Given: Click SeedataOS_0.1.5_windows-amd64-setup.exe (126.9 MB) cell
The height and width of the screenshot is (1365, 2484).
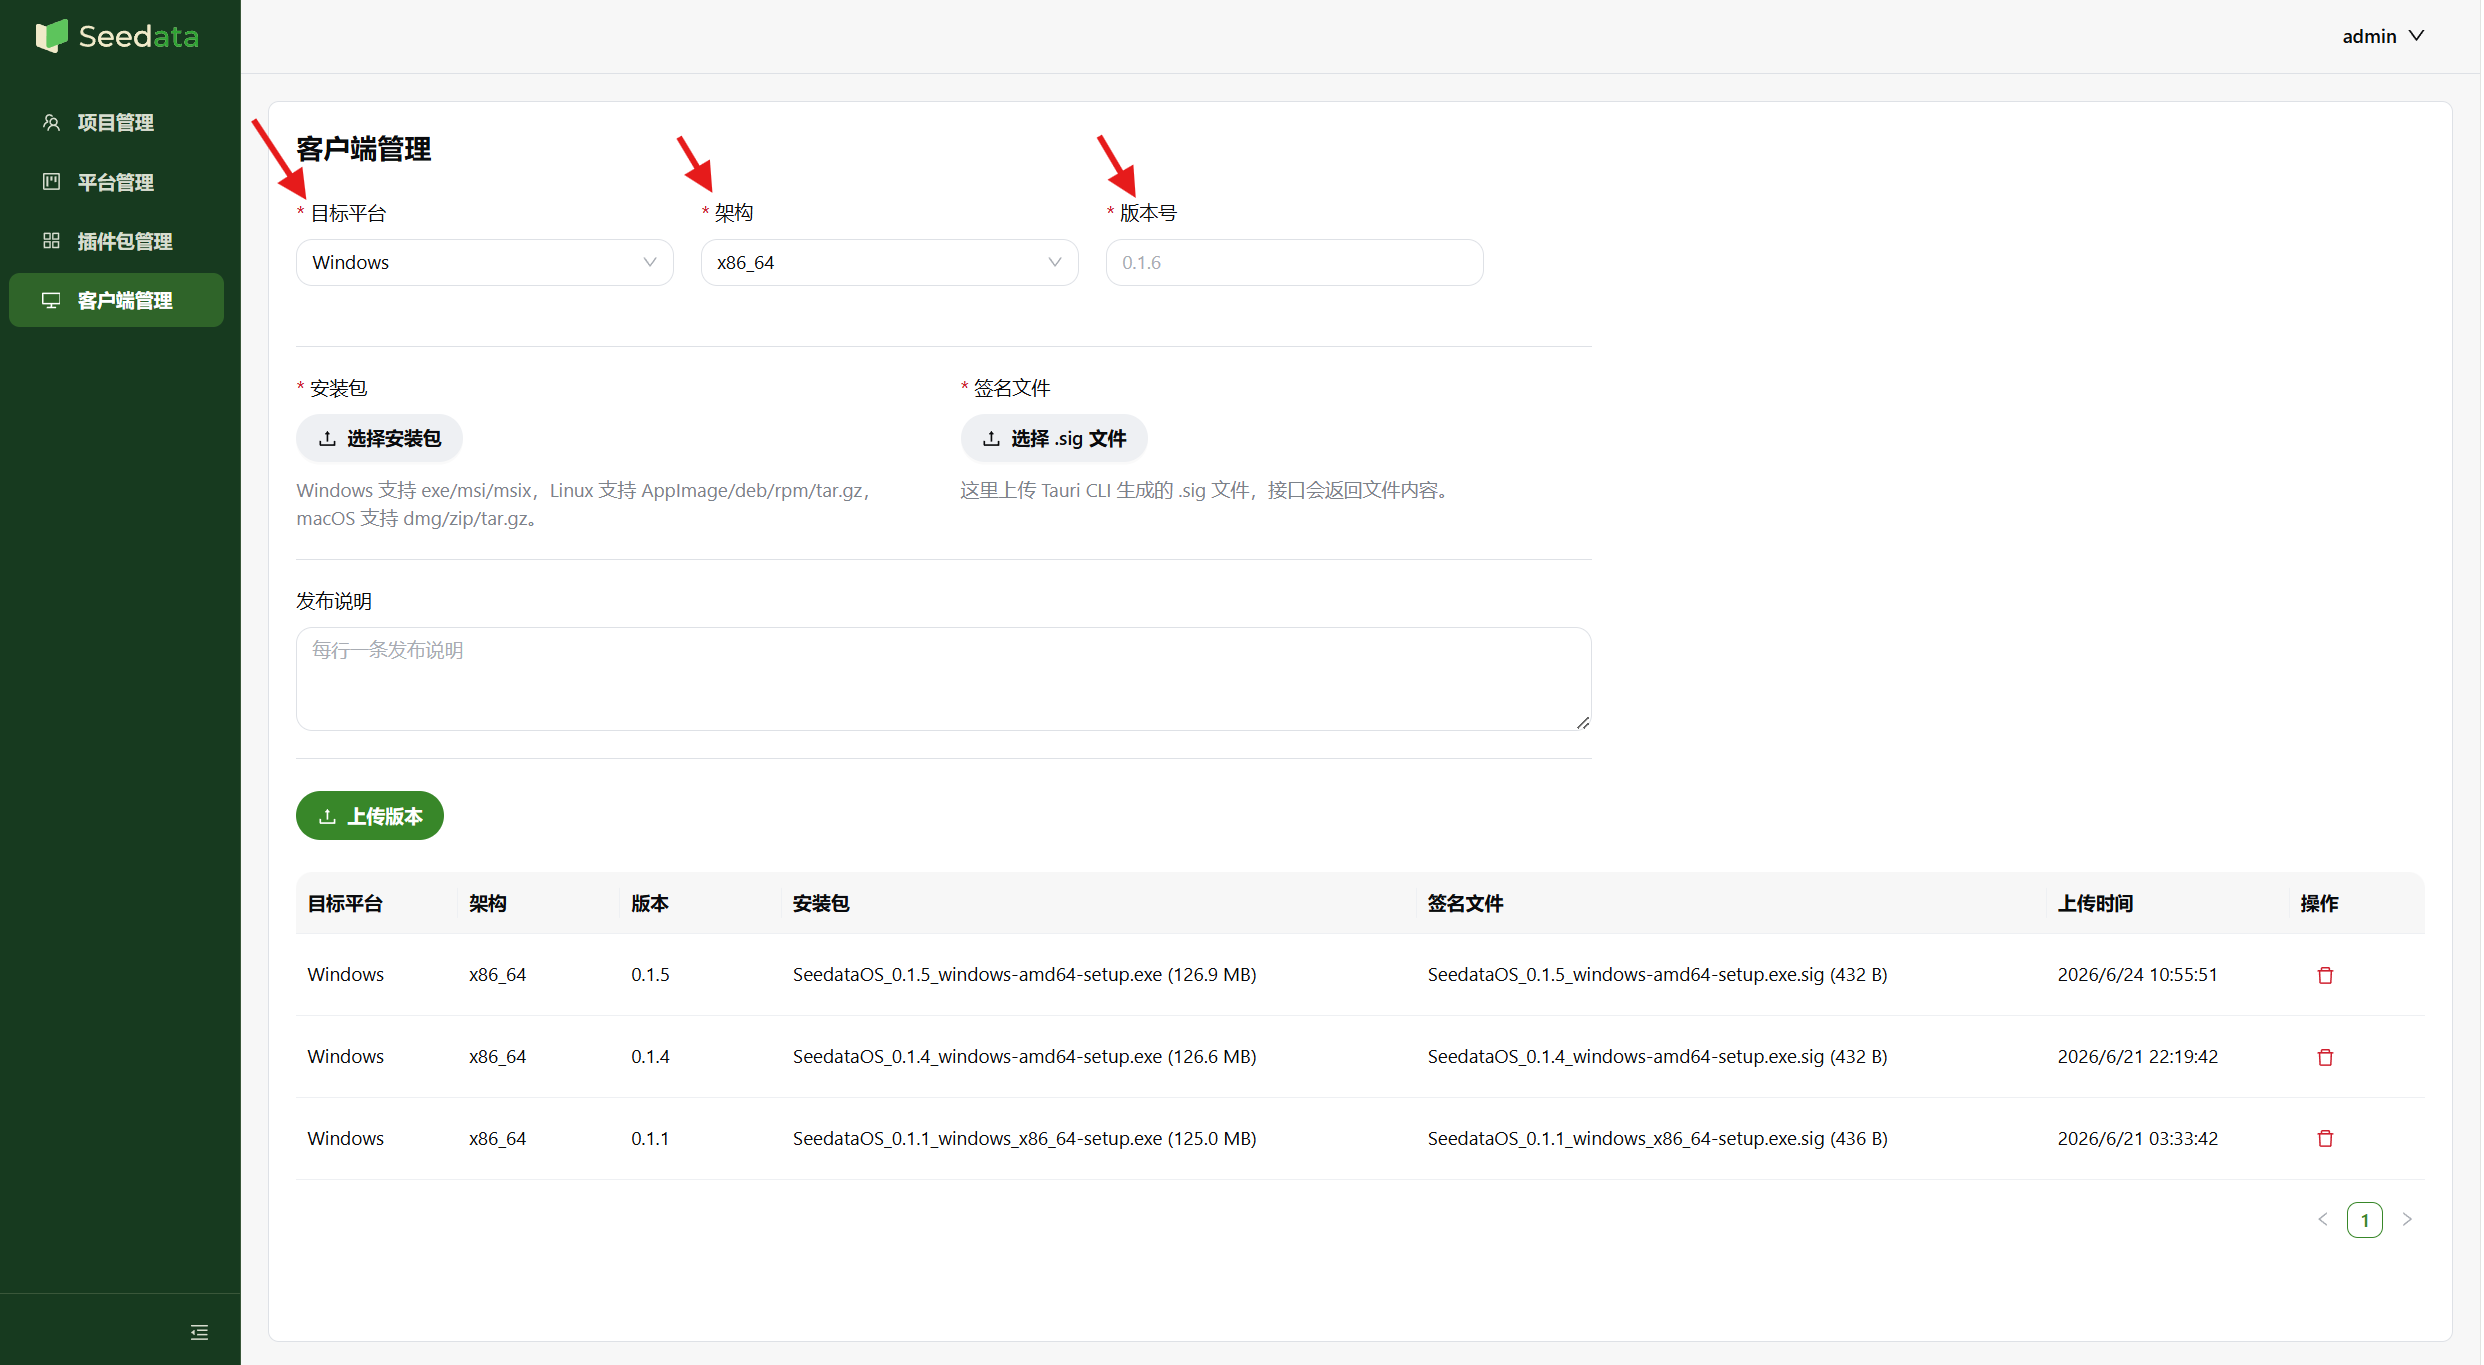Looking at the screenshot, I should (1024, 974).
